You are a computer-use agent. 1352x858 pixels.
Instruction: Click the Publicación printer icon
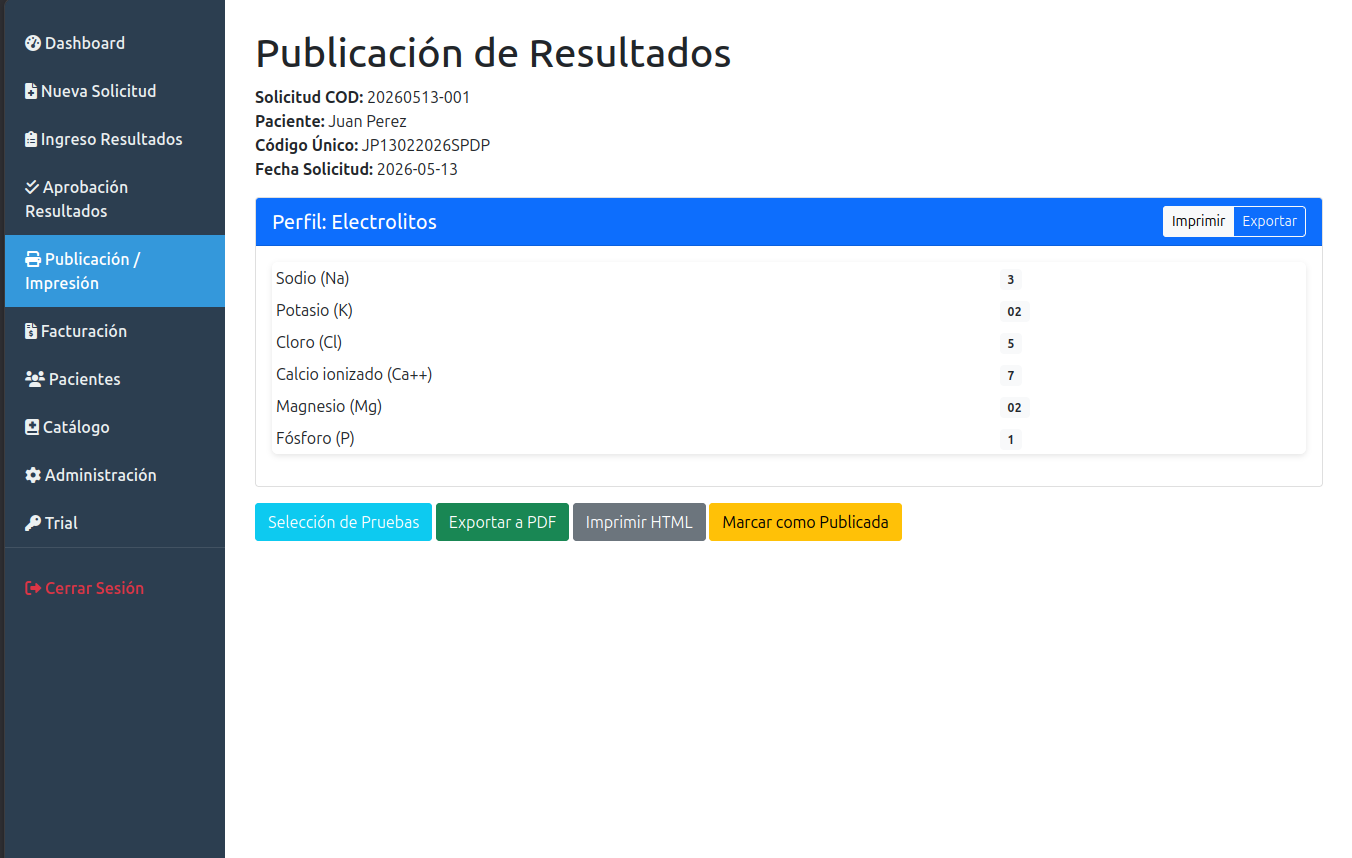(33, 259)
